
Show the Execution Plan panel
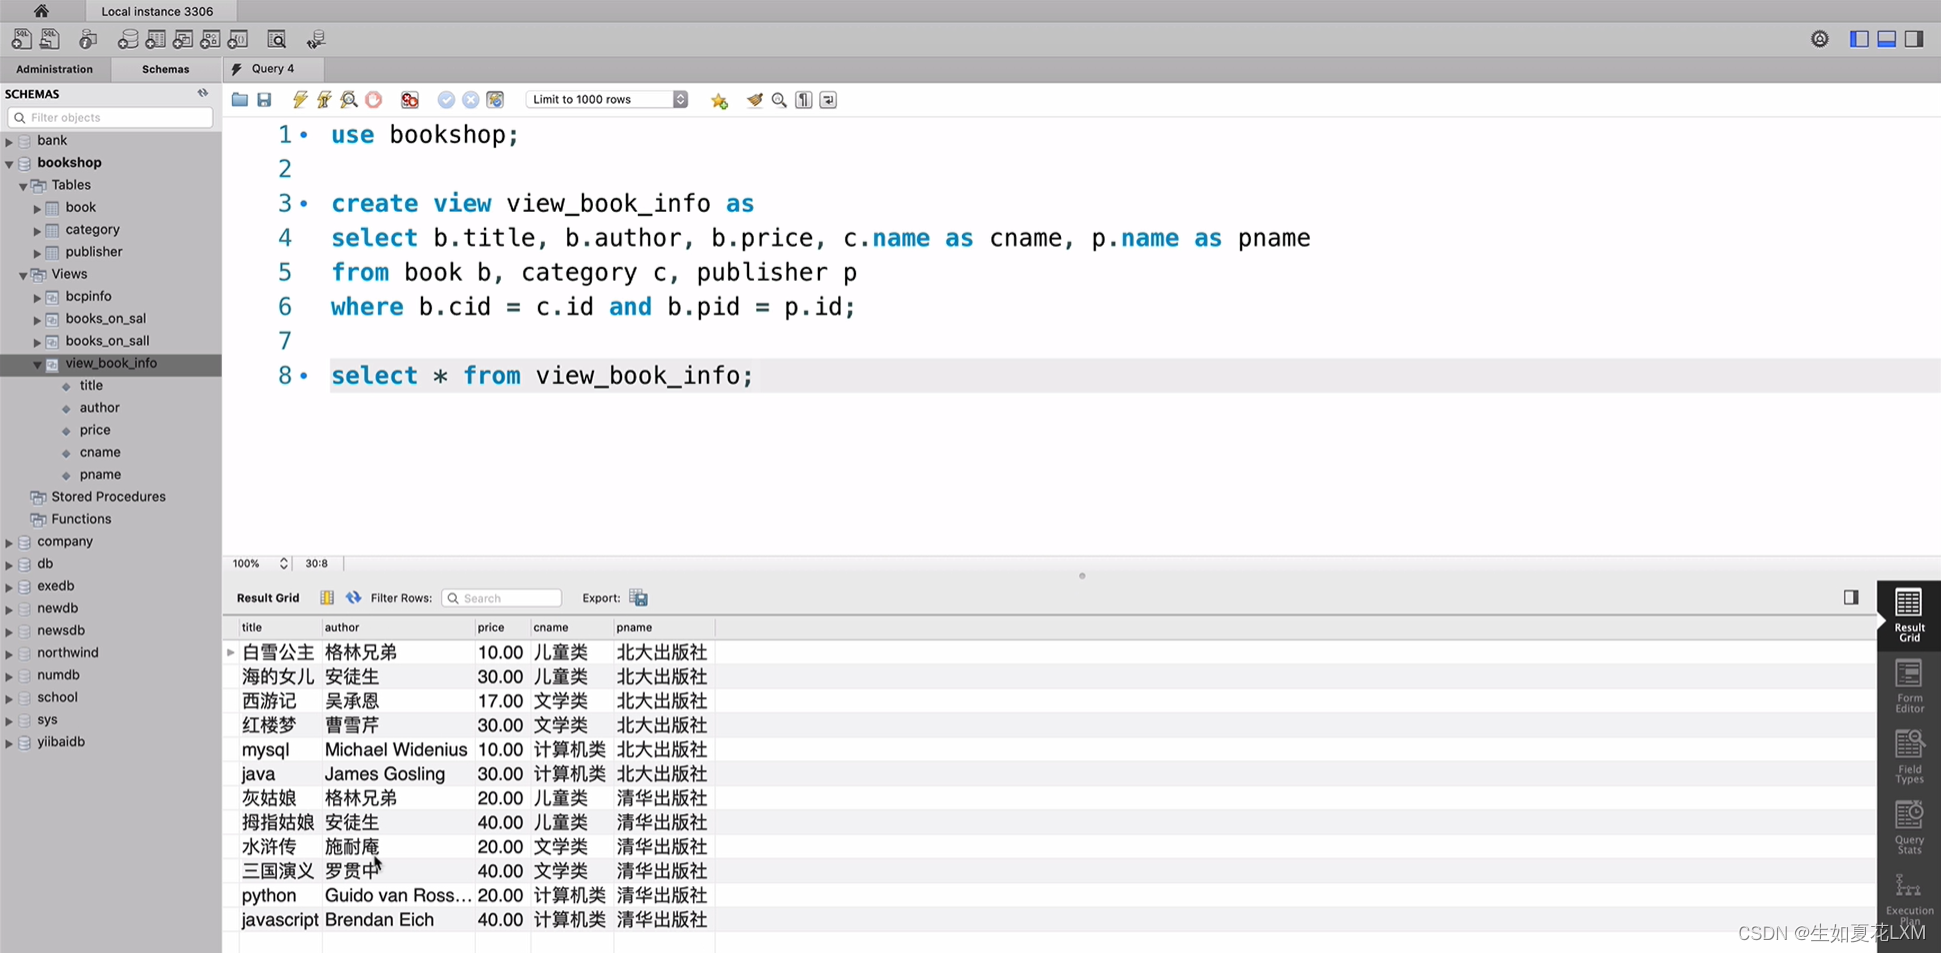point(1909,896)
